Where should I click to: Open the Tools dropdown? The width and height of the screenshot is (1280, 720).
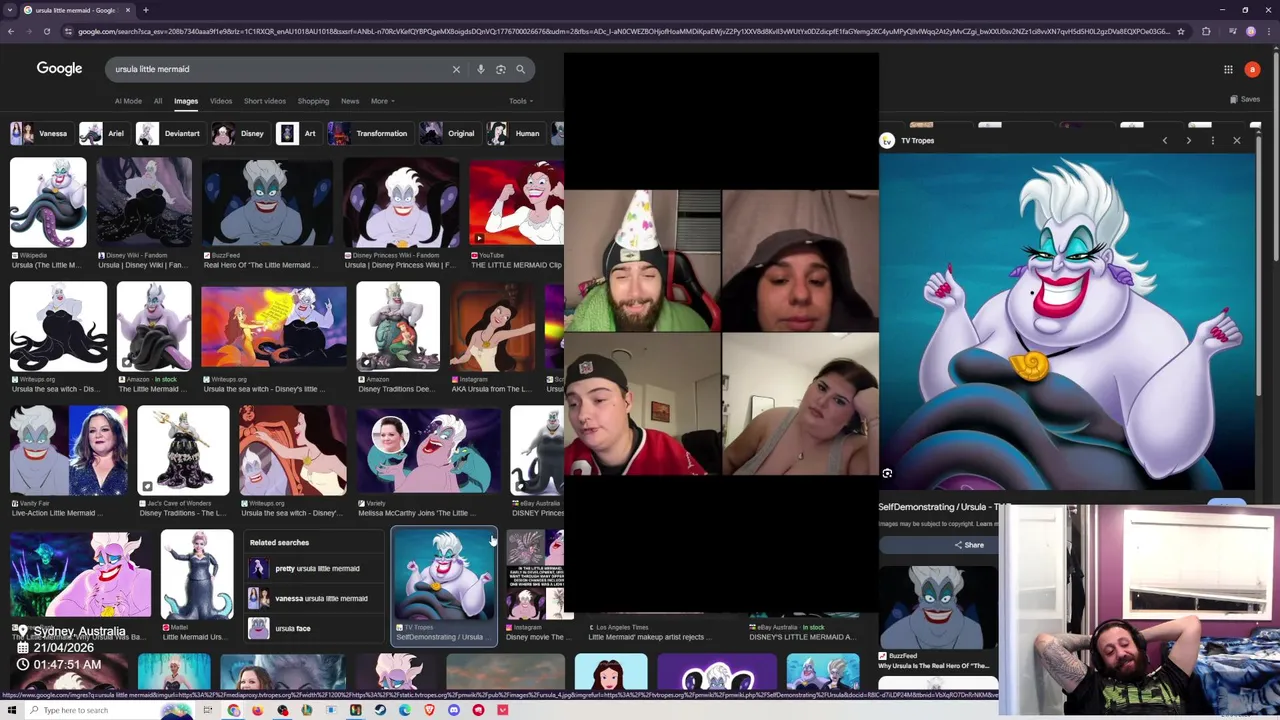(x=520, y=101)
